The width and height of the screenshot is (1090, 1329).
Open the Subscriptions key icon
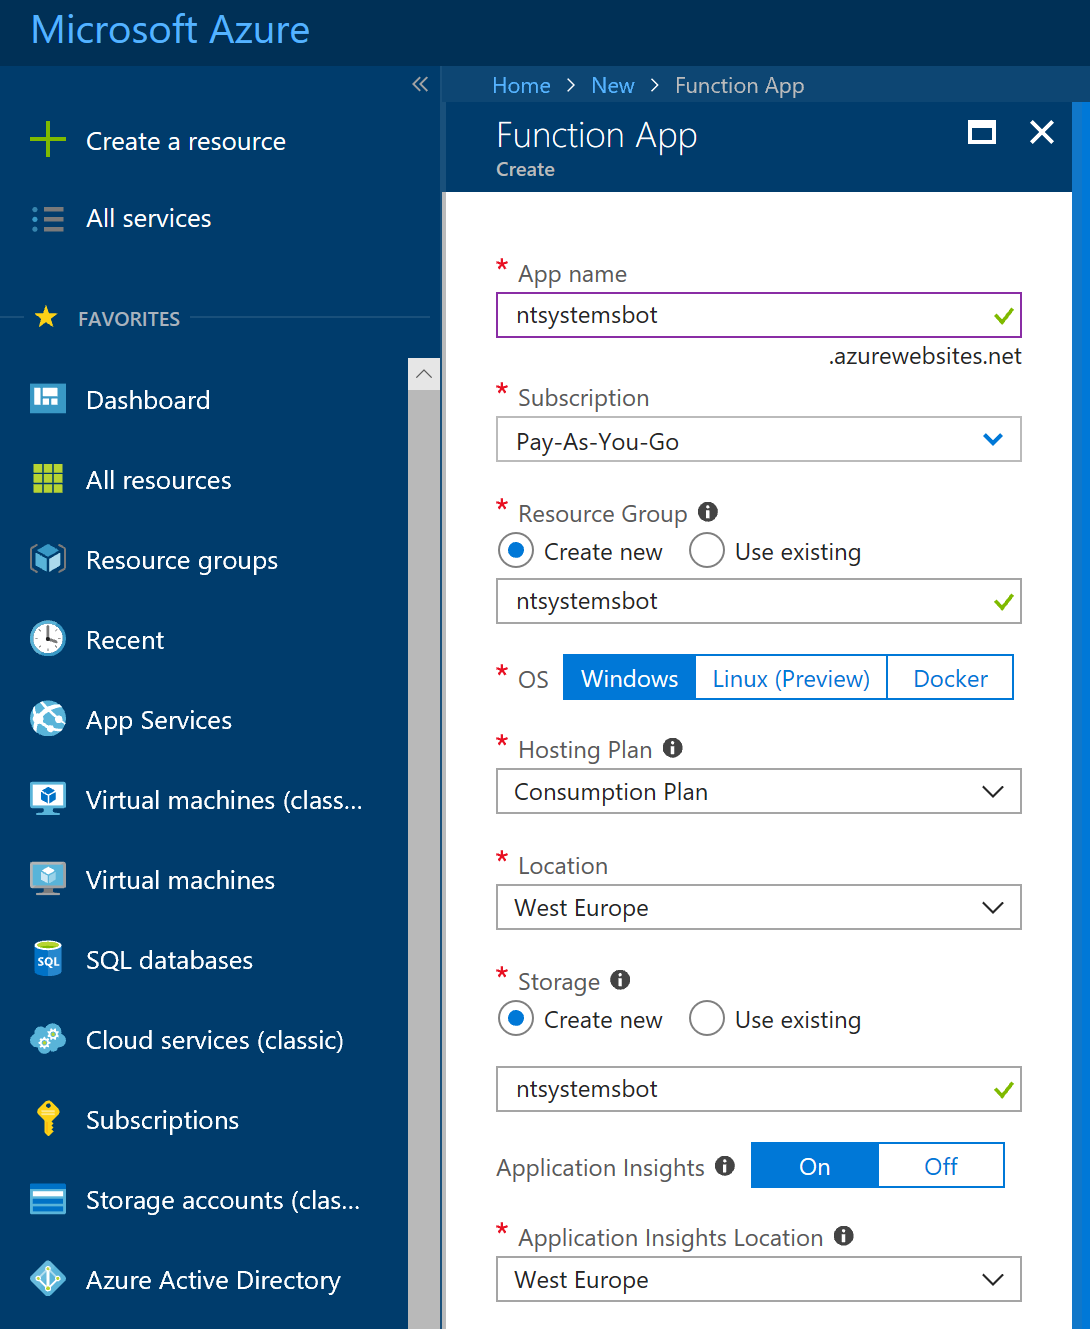pos(47,1118)
